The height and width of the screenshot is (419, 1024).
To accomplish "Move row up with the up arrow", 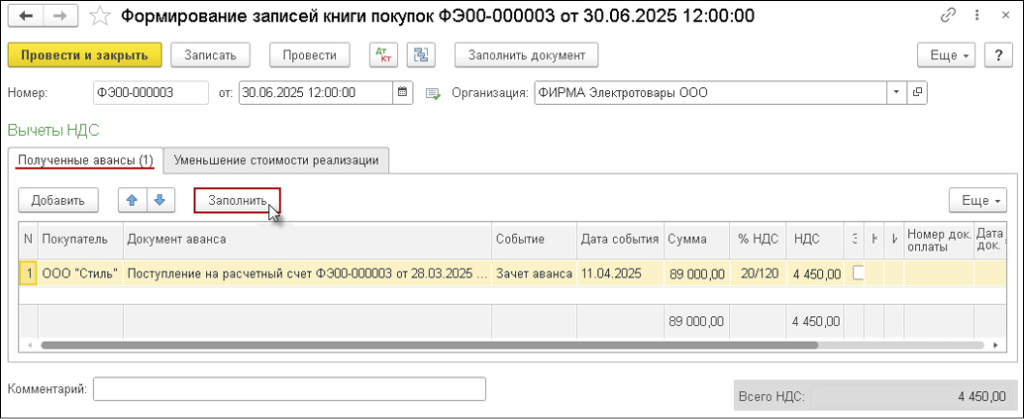I will tap(131, 200).
